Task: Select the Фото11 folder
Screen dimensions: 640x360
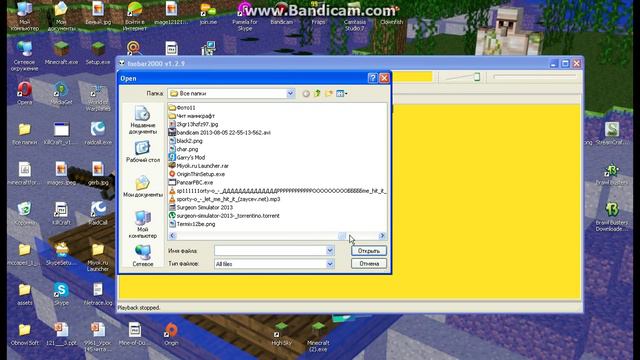Action: [182, 108]
